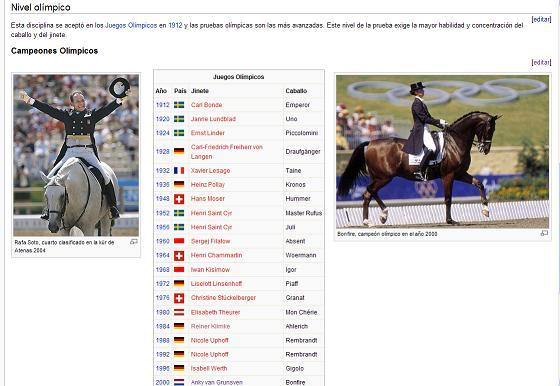Click the Soviet flag in the 1968 row
This screenshot has height=386, width=560.
pyautogui.click(x=179, y=270)
